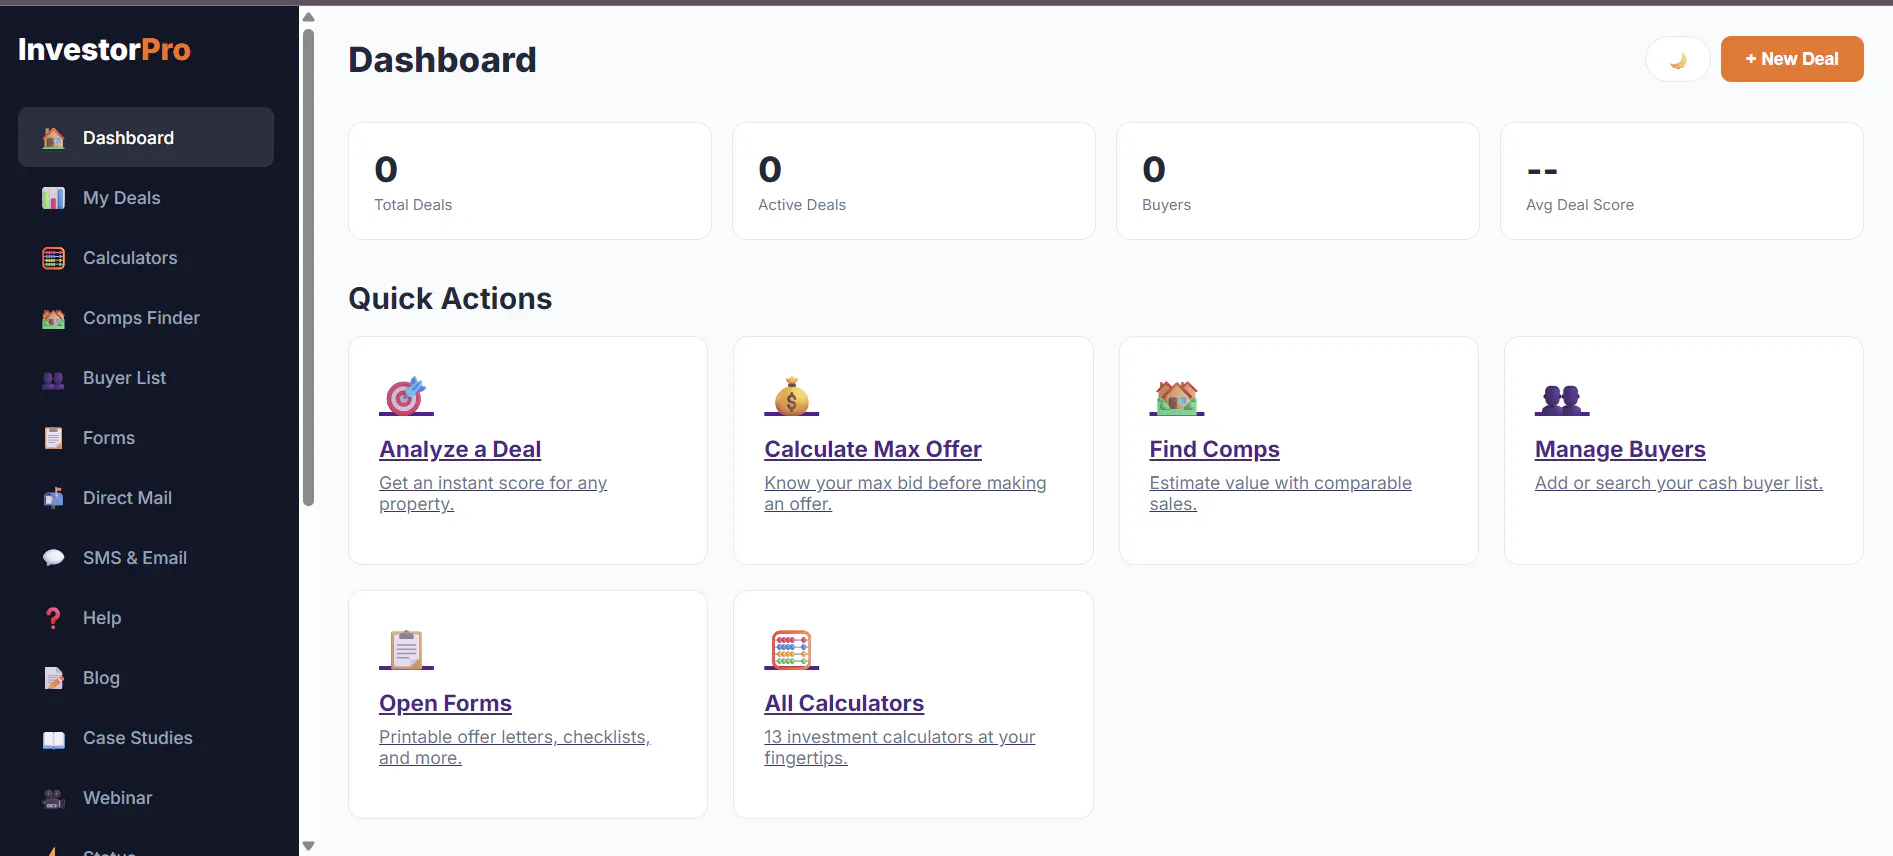
Task: Click the Active Deals stat card
Action: pyautogui.click(x=914, y=181)
